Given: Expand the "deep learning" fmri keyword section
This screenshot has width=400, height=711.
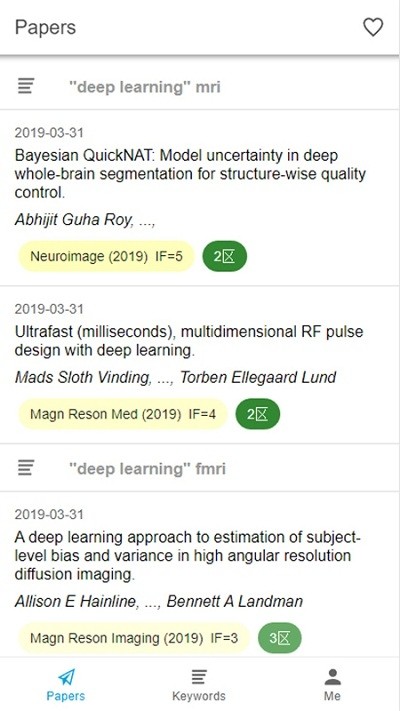Looking at the screenshot, I should 200,468.
